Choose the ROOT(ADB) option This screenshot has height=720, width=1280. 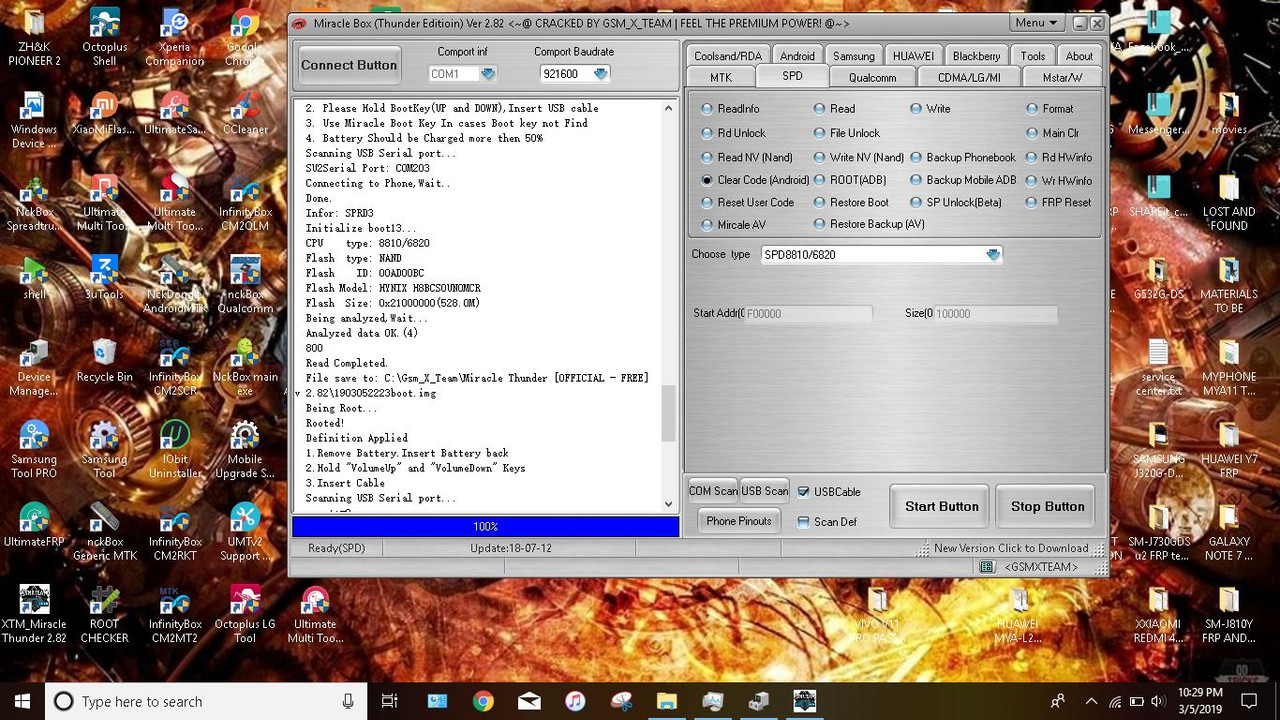(850, 181)
